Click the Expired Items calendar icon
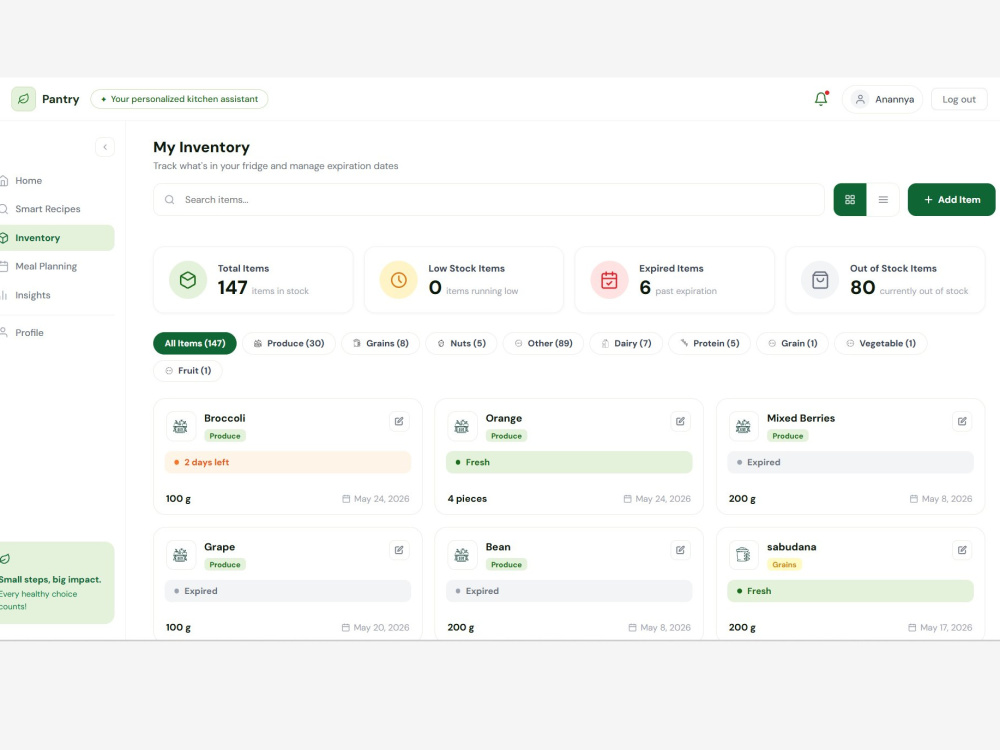Screen dimensions: 1000x750 [609, 280]
